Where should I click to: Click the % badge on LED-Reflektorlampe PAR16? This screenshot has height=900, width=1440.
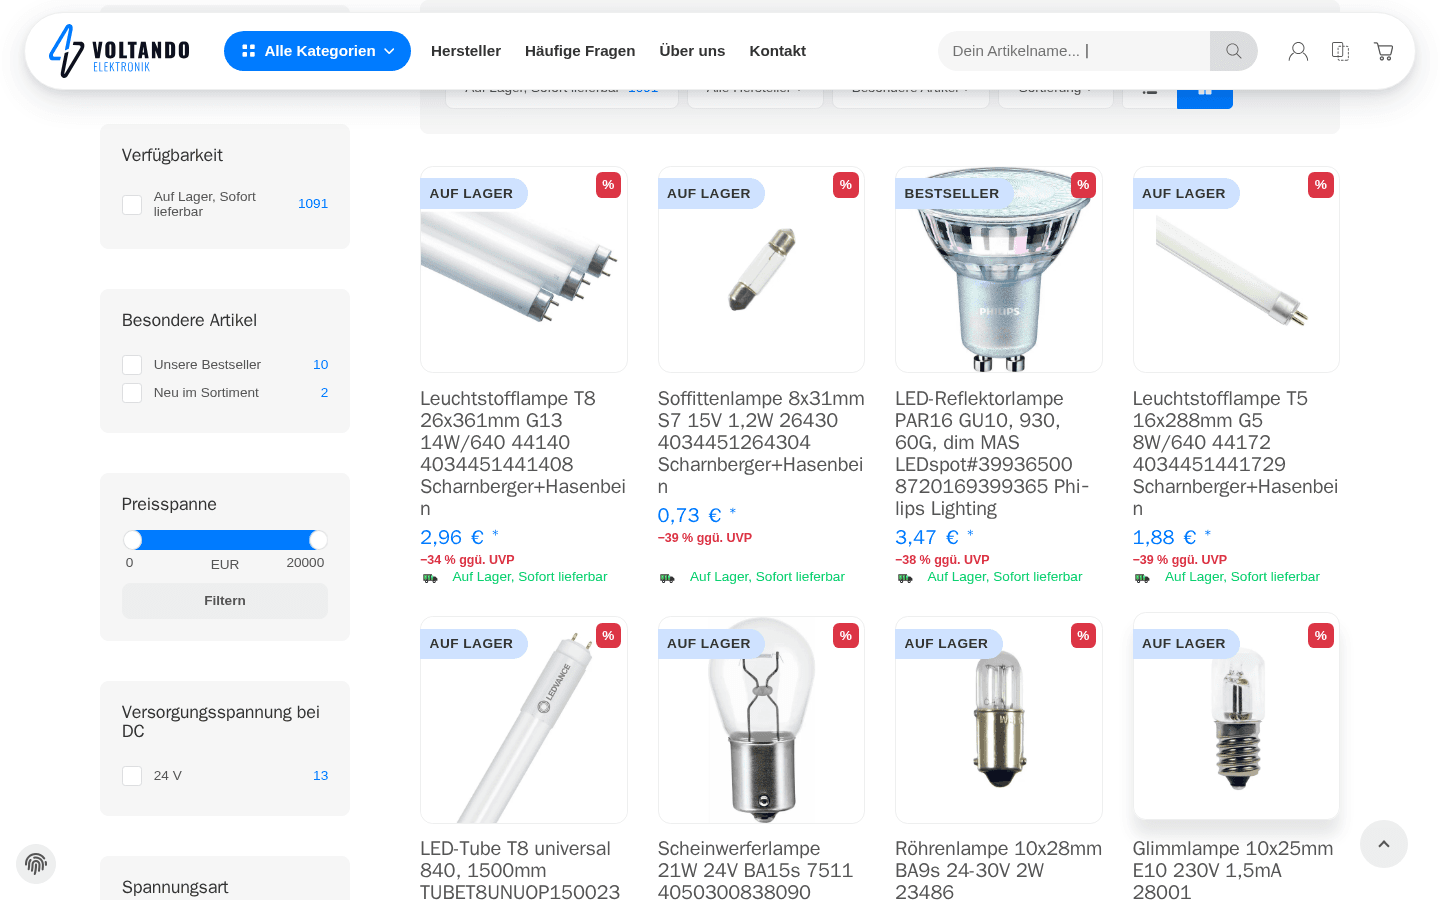pyautogui.click(x=1083, y=185)
